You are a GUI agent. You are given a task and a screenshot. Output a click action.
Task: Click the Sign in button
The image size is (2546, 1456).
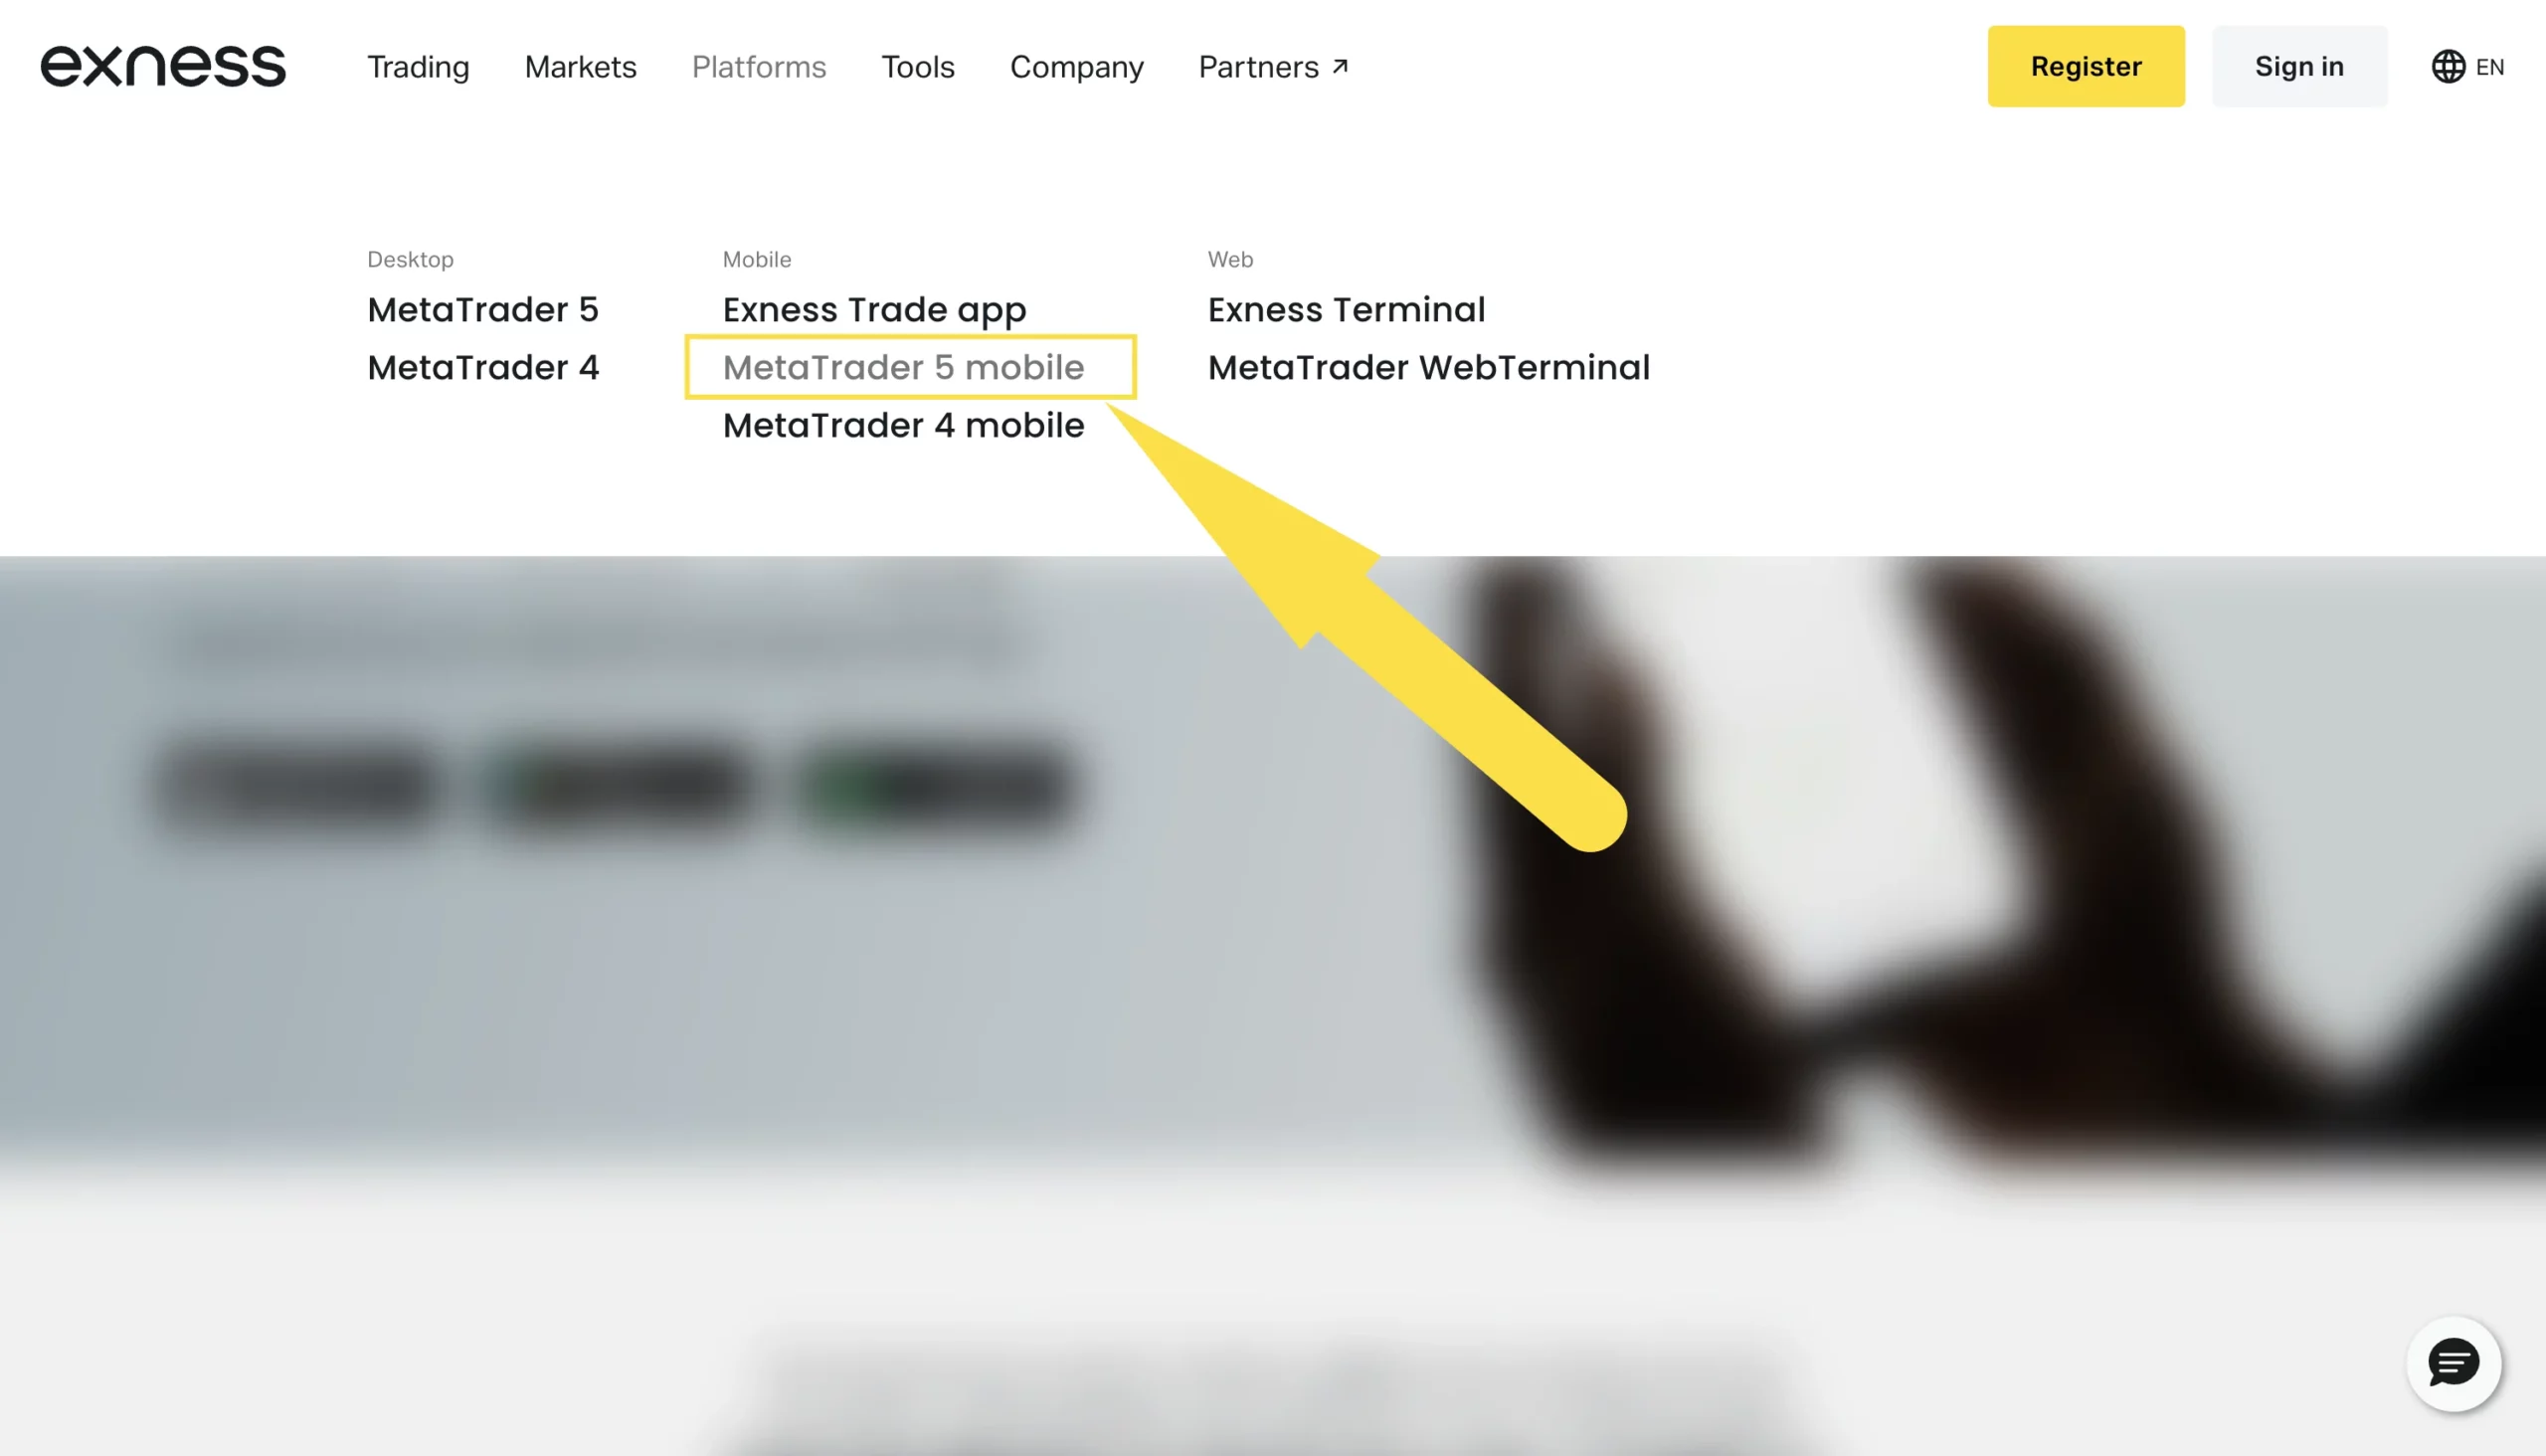pos(2299,67)
